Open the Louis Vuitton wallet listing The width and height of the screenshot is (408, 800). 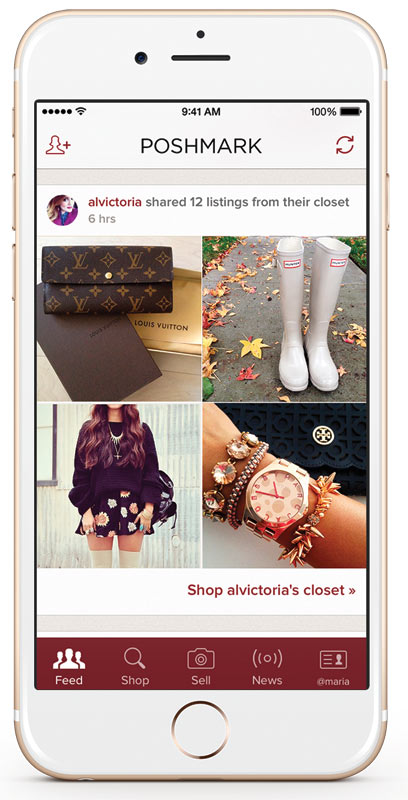(x=119, y=318)
